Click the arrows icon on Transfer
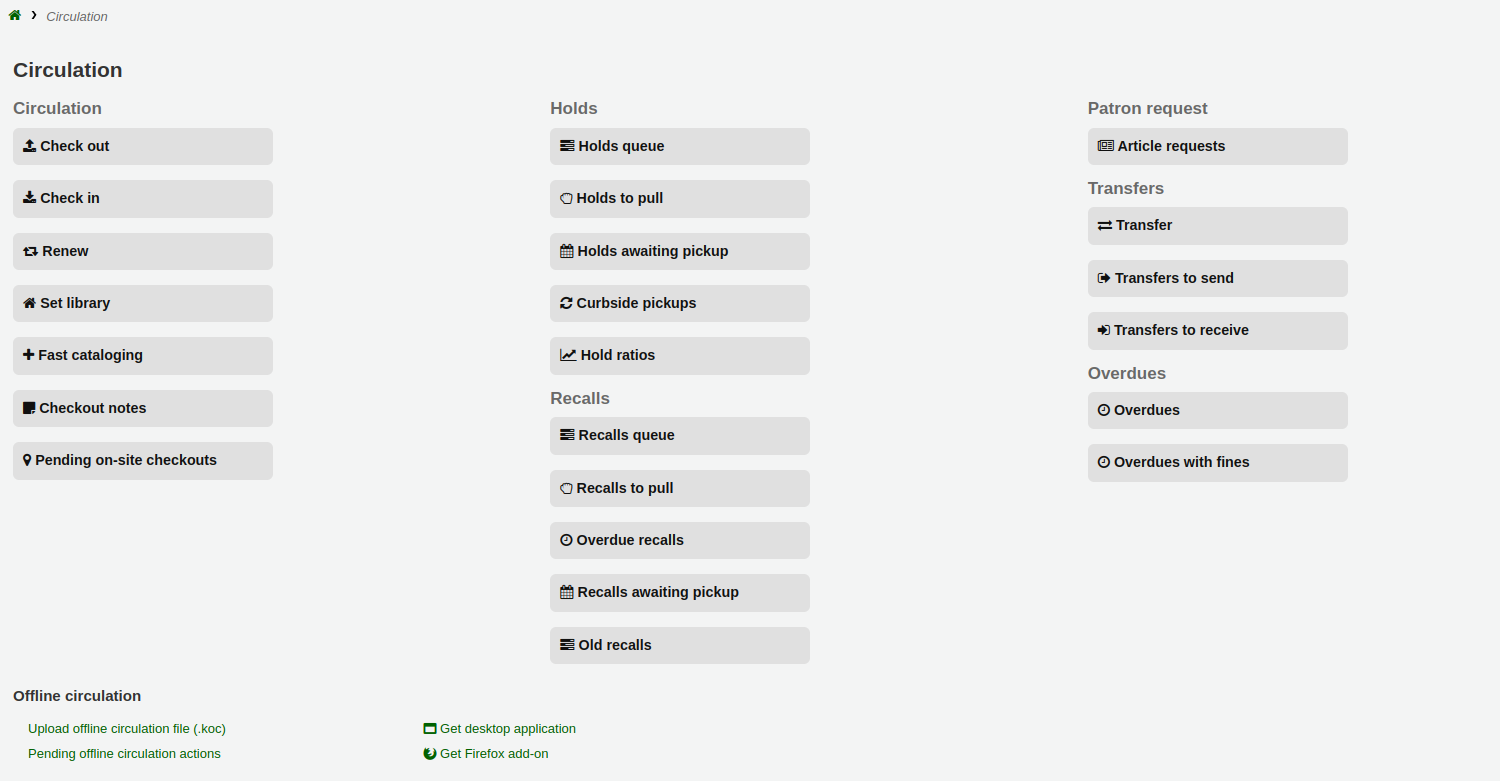Image resolution: width=1500 pixels, height=781 pixels. 1104,224
